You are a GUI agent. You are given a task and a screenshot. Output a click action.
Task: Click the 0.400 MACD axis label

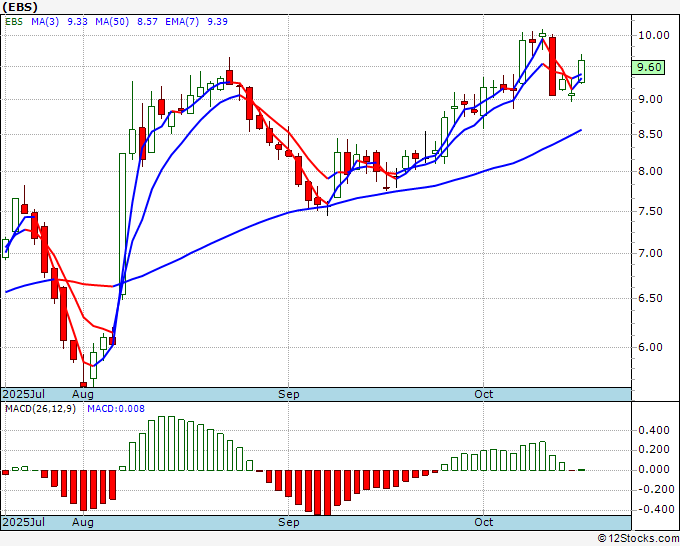pos(654,430)
